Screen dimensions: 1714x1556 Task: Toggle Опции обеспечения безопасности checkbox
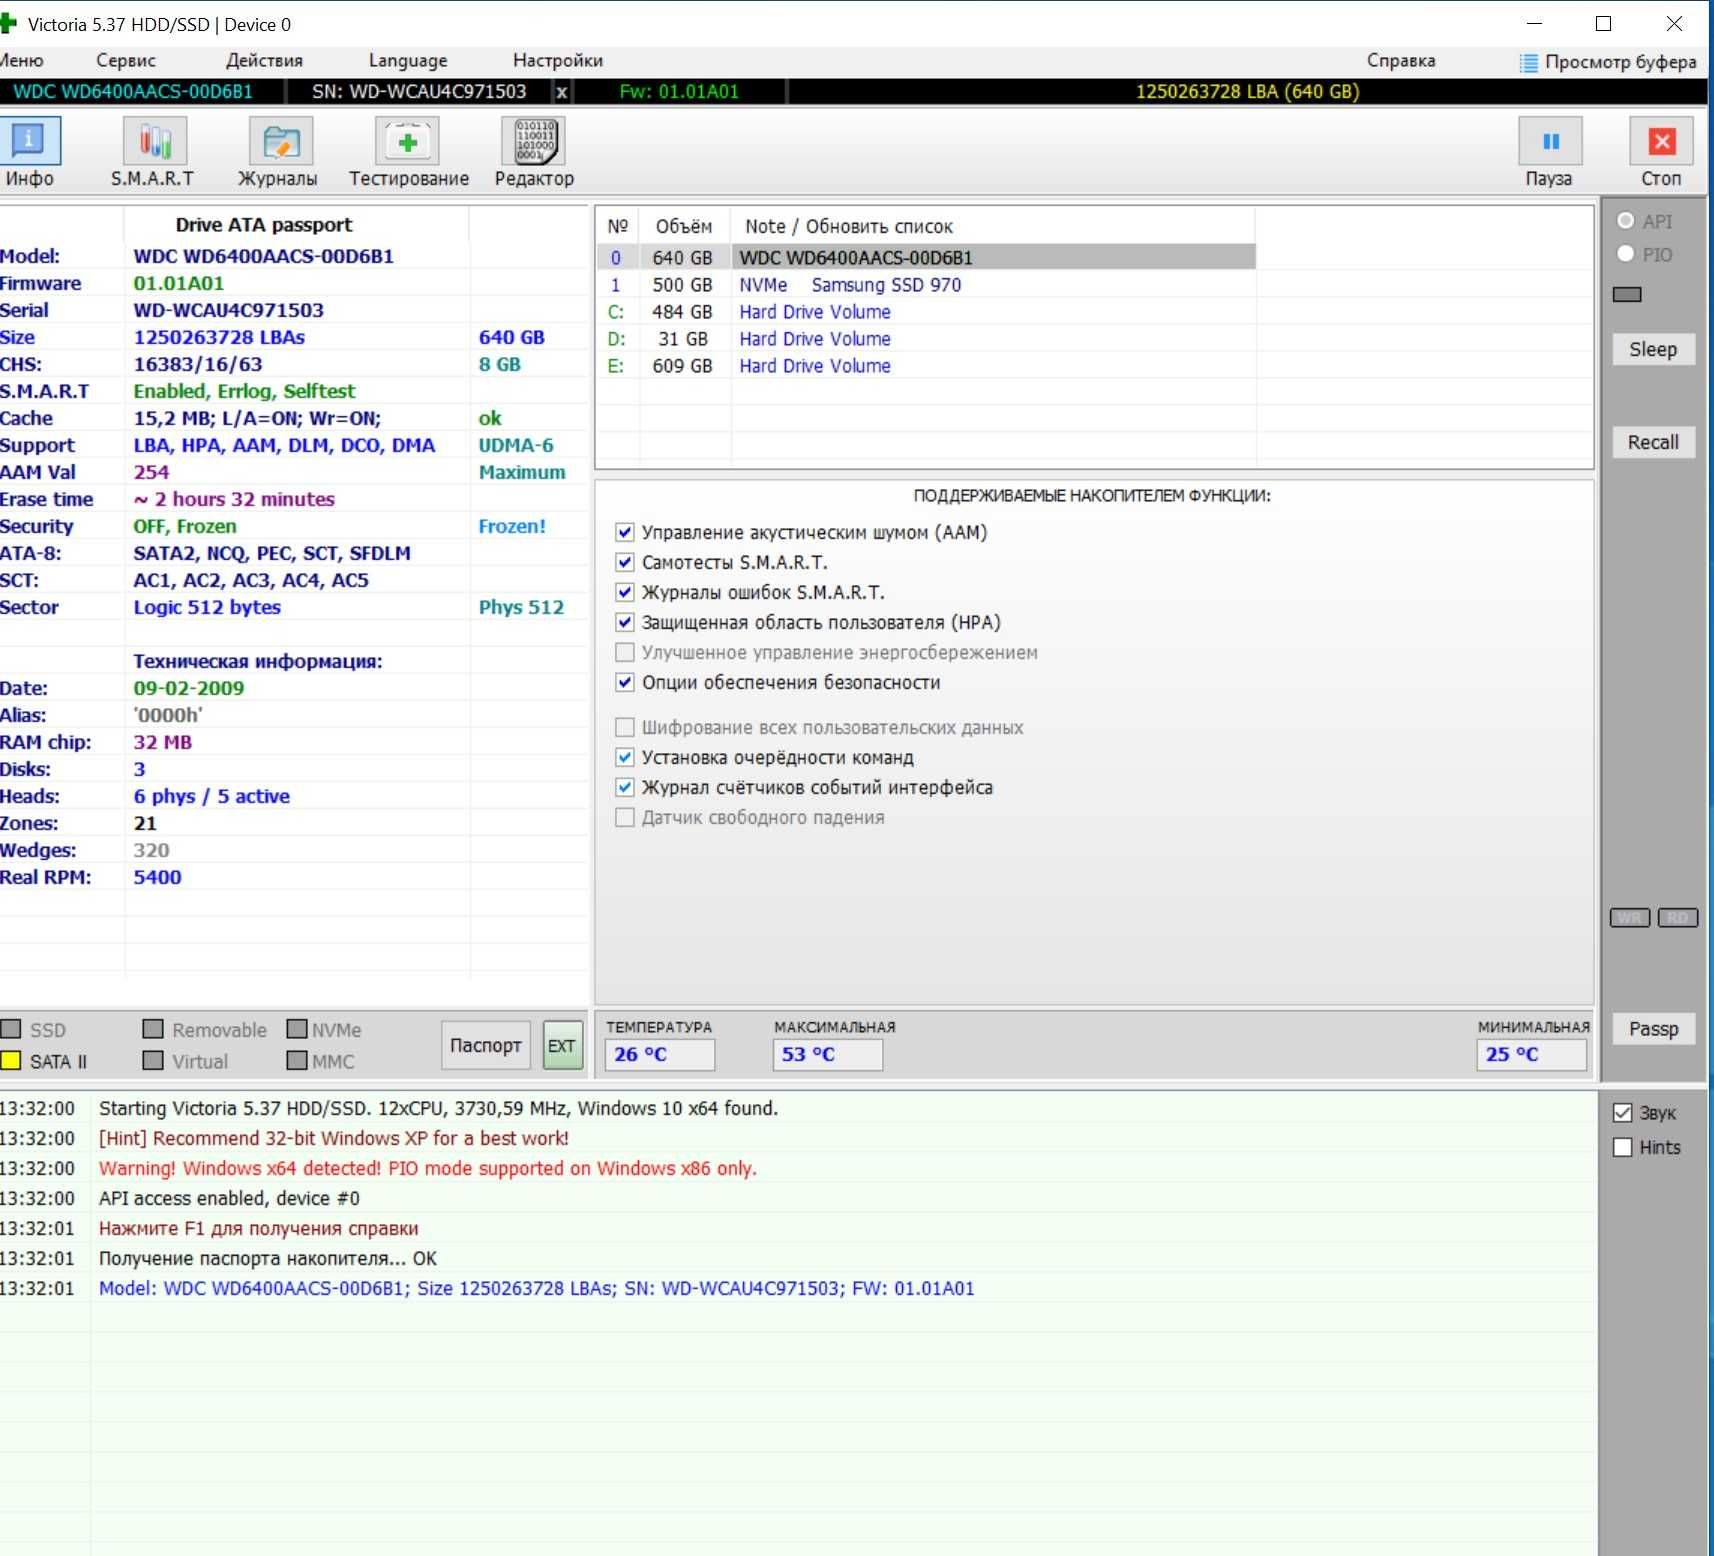[x=625, y=682]
